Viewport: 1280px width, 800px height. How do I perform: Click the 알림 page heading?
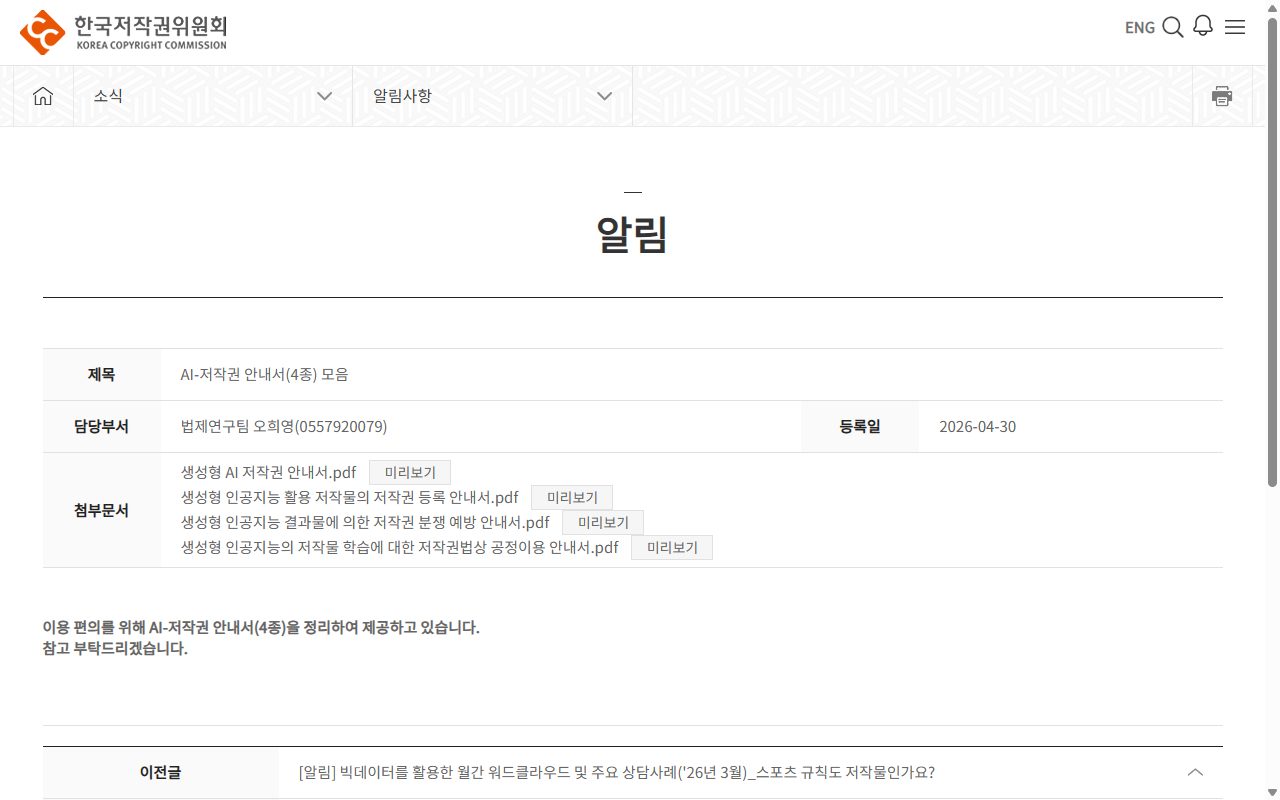point(632,235)
